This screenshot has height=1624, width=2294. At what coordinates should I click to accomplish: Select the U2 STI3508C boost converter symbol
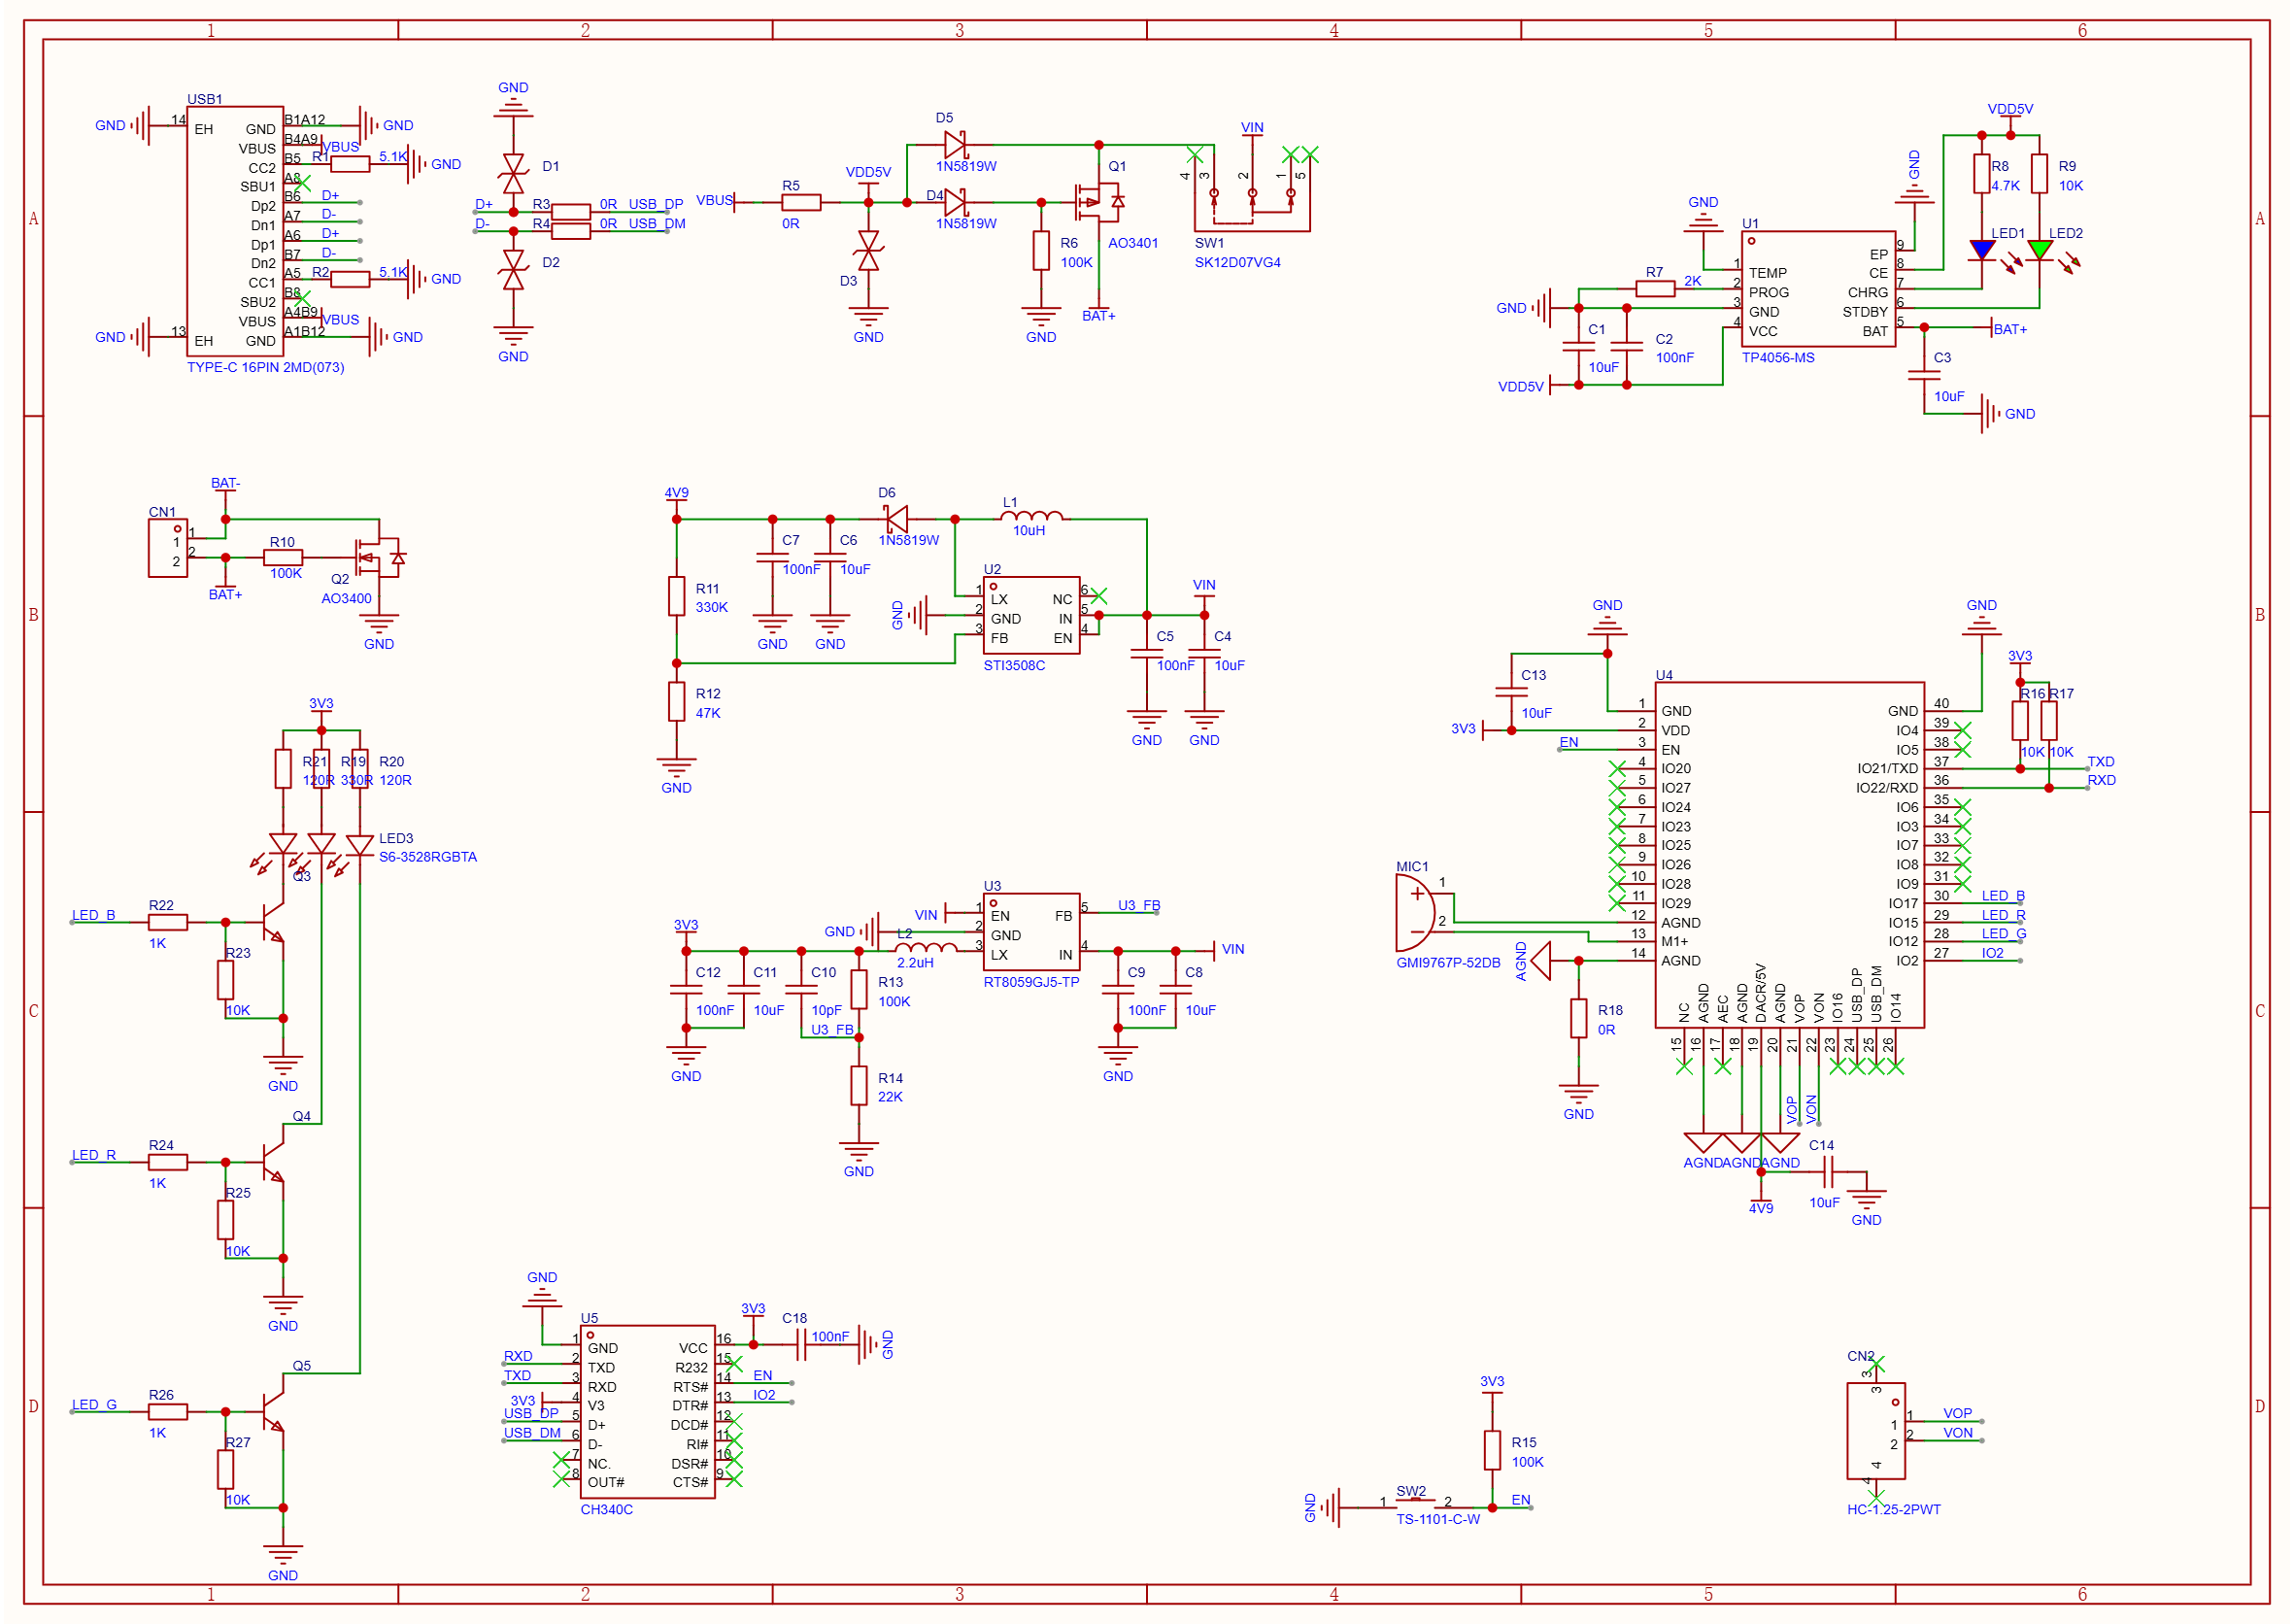[1031, 615]
